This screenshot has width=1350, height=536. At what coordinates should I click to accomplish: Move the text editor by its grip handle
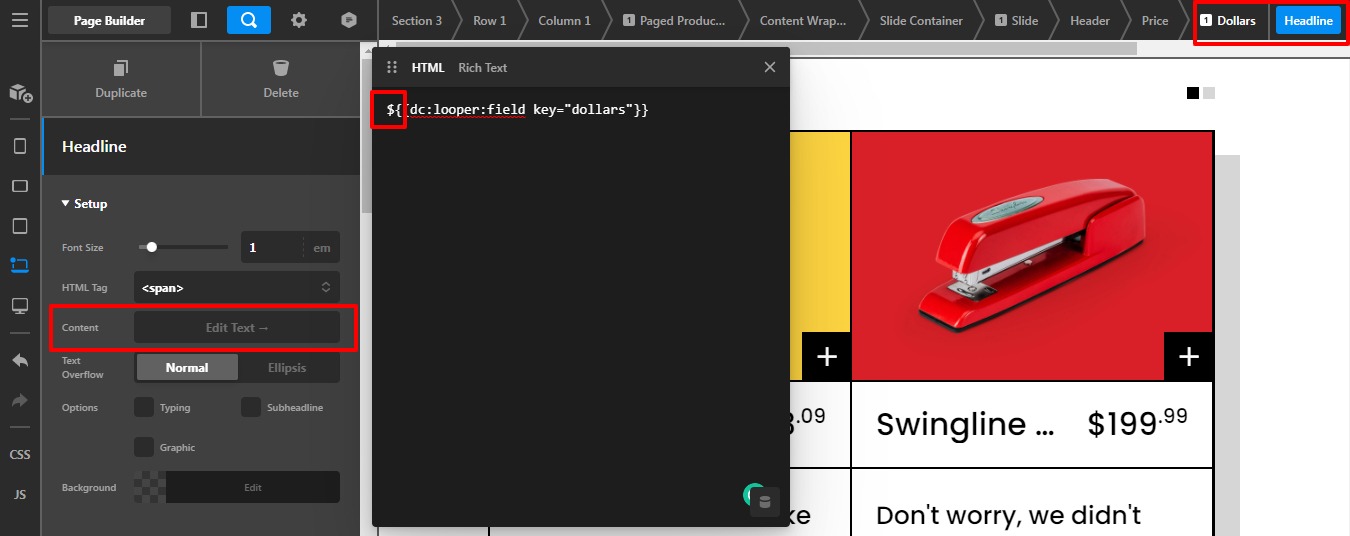[392, 67]
